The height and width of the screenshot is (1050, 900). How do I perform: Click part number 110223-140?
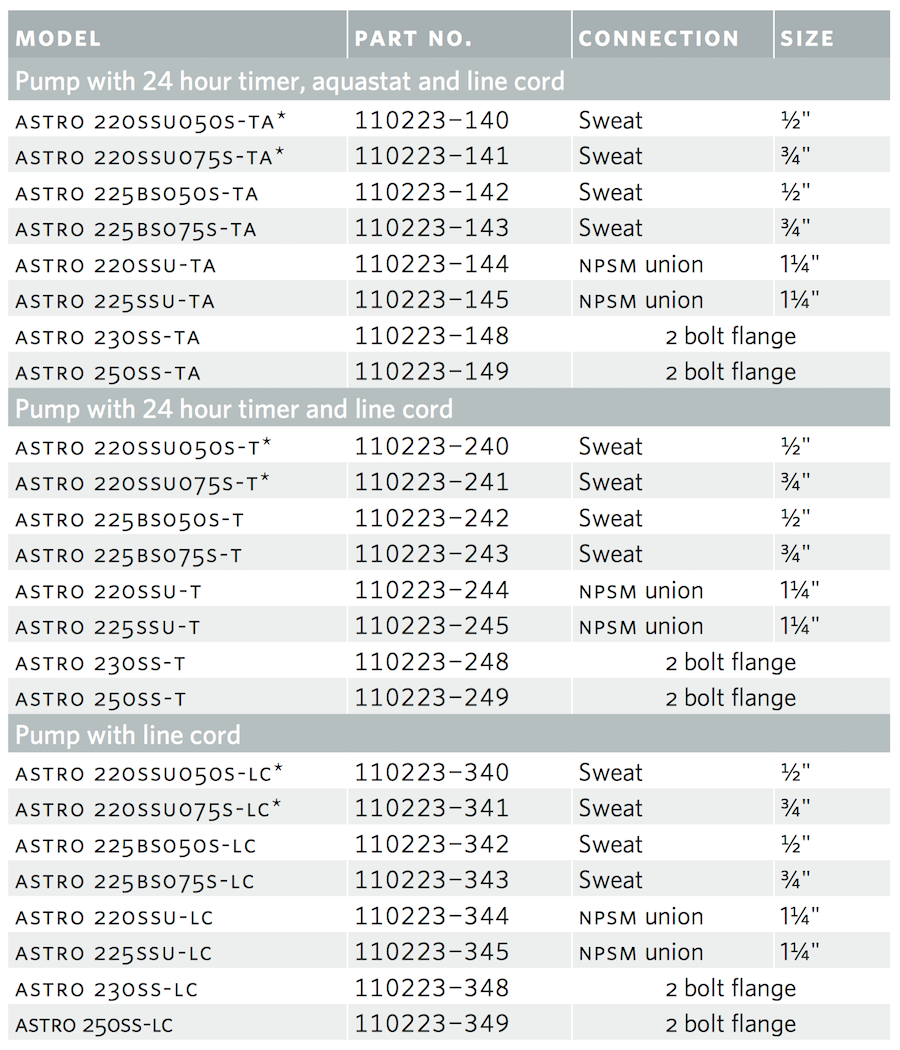432,121
